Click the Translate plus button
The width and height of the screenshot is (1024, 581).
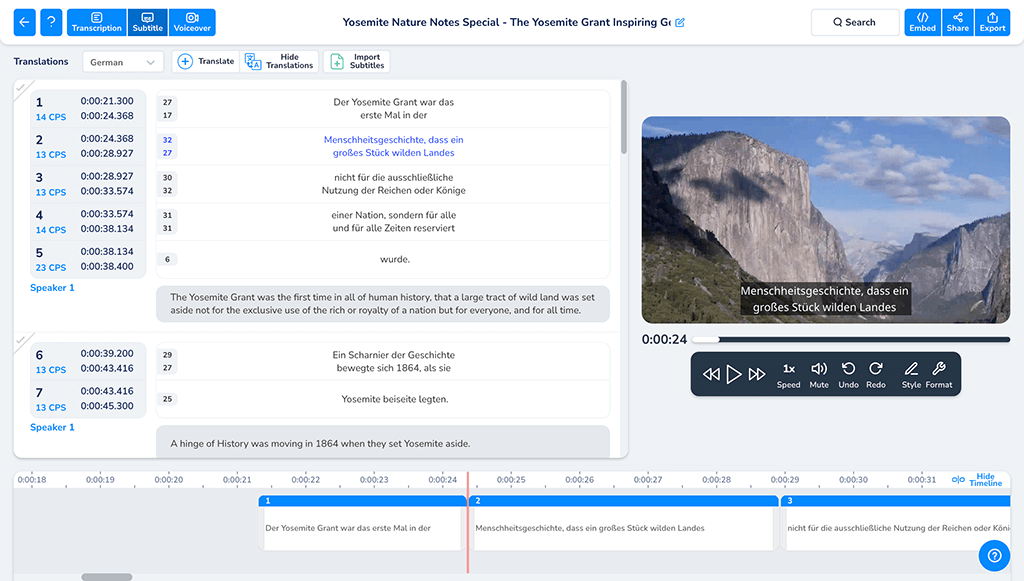(x=206, y=61)
